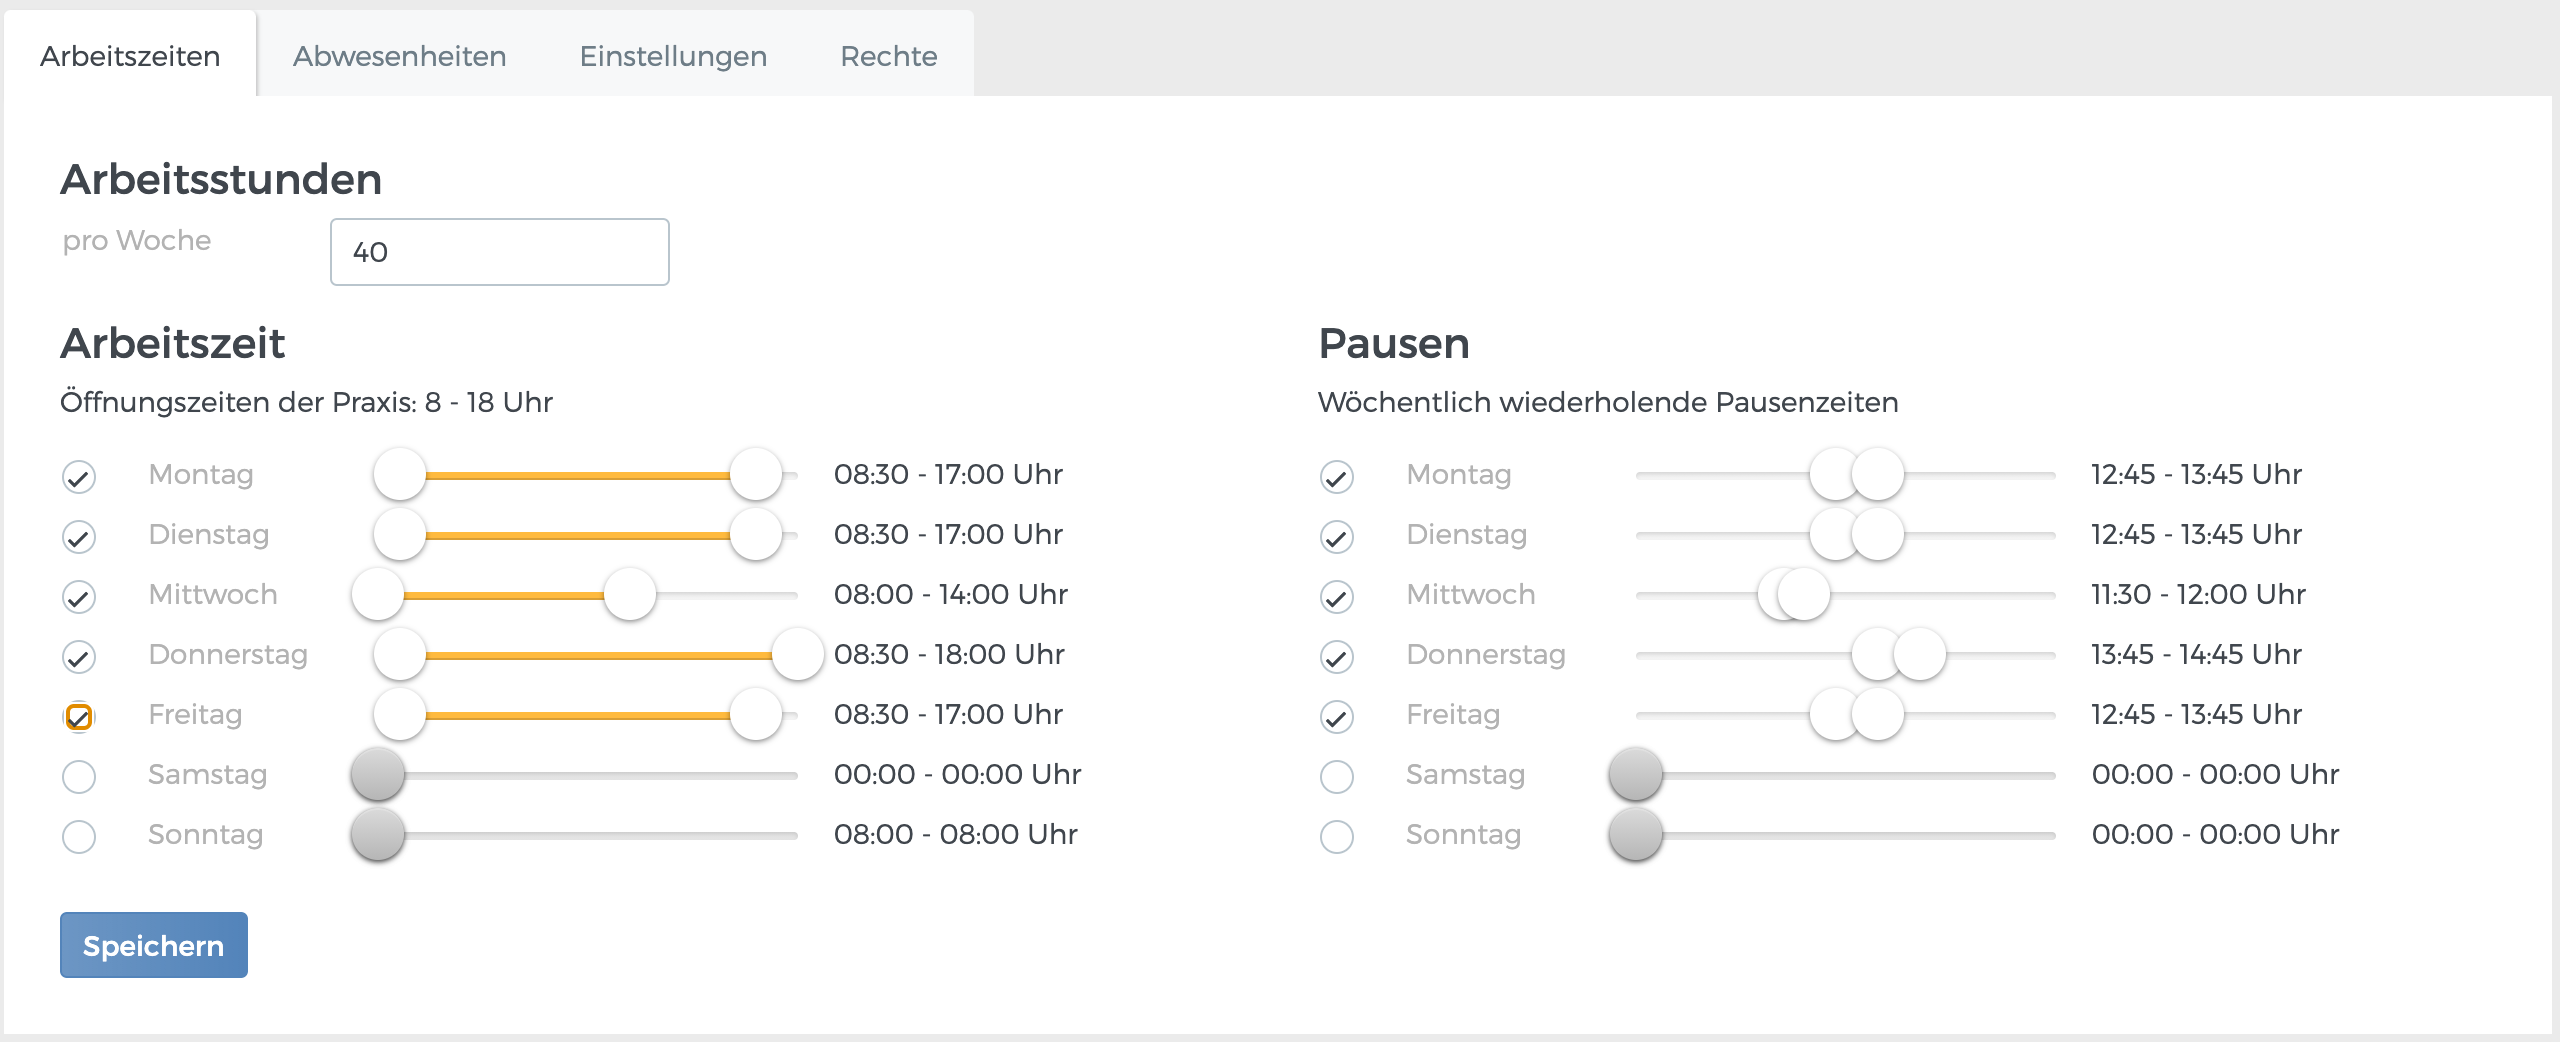Uncheck the Montag working time checkbox
2560x1042 pixels.
click(x=79, y=476)
